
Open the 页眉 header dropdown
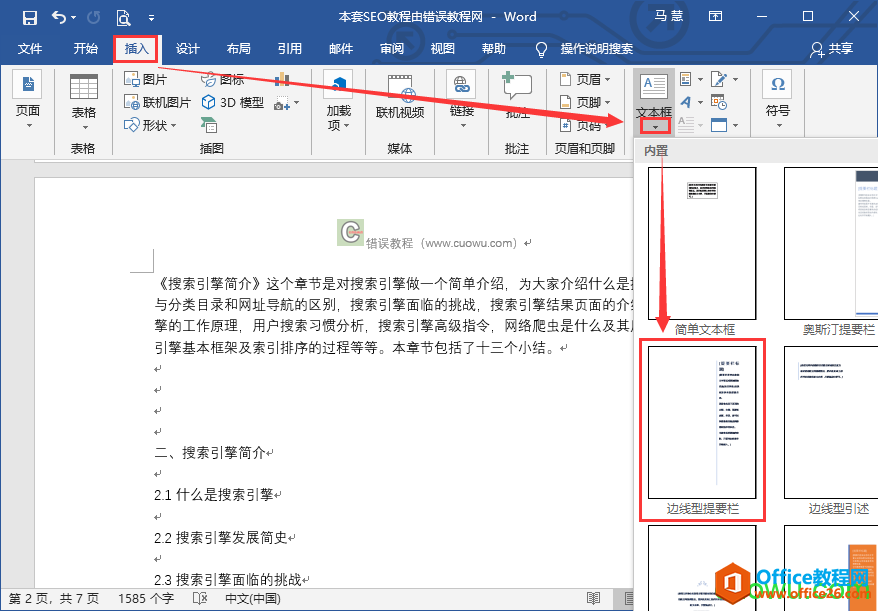click(585, 80)
